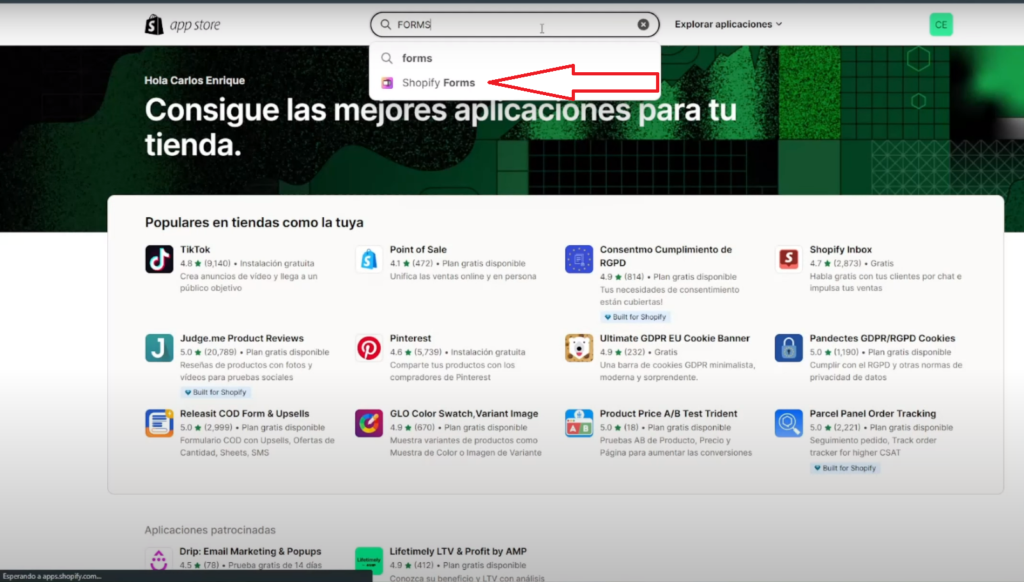The width and height of the screenshot is (1024, 582).
Task: Click the TikTok app title link
Action: pyautogui.click(x=195, y=250)
